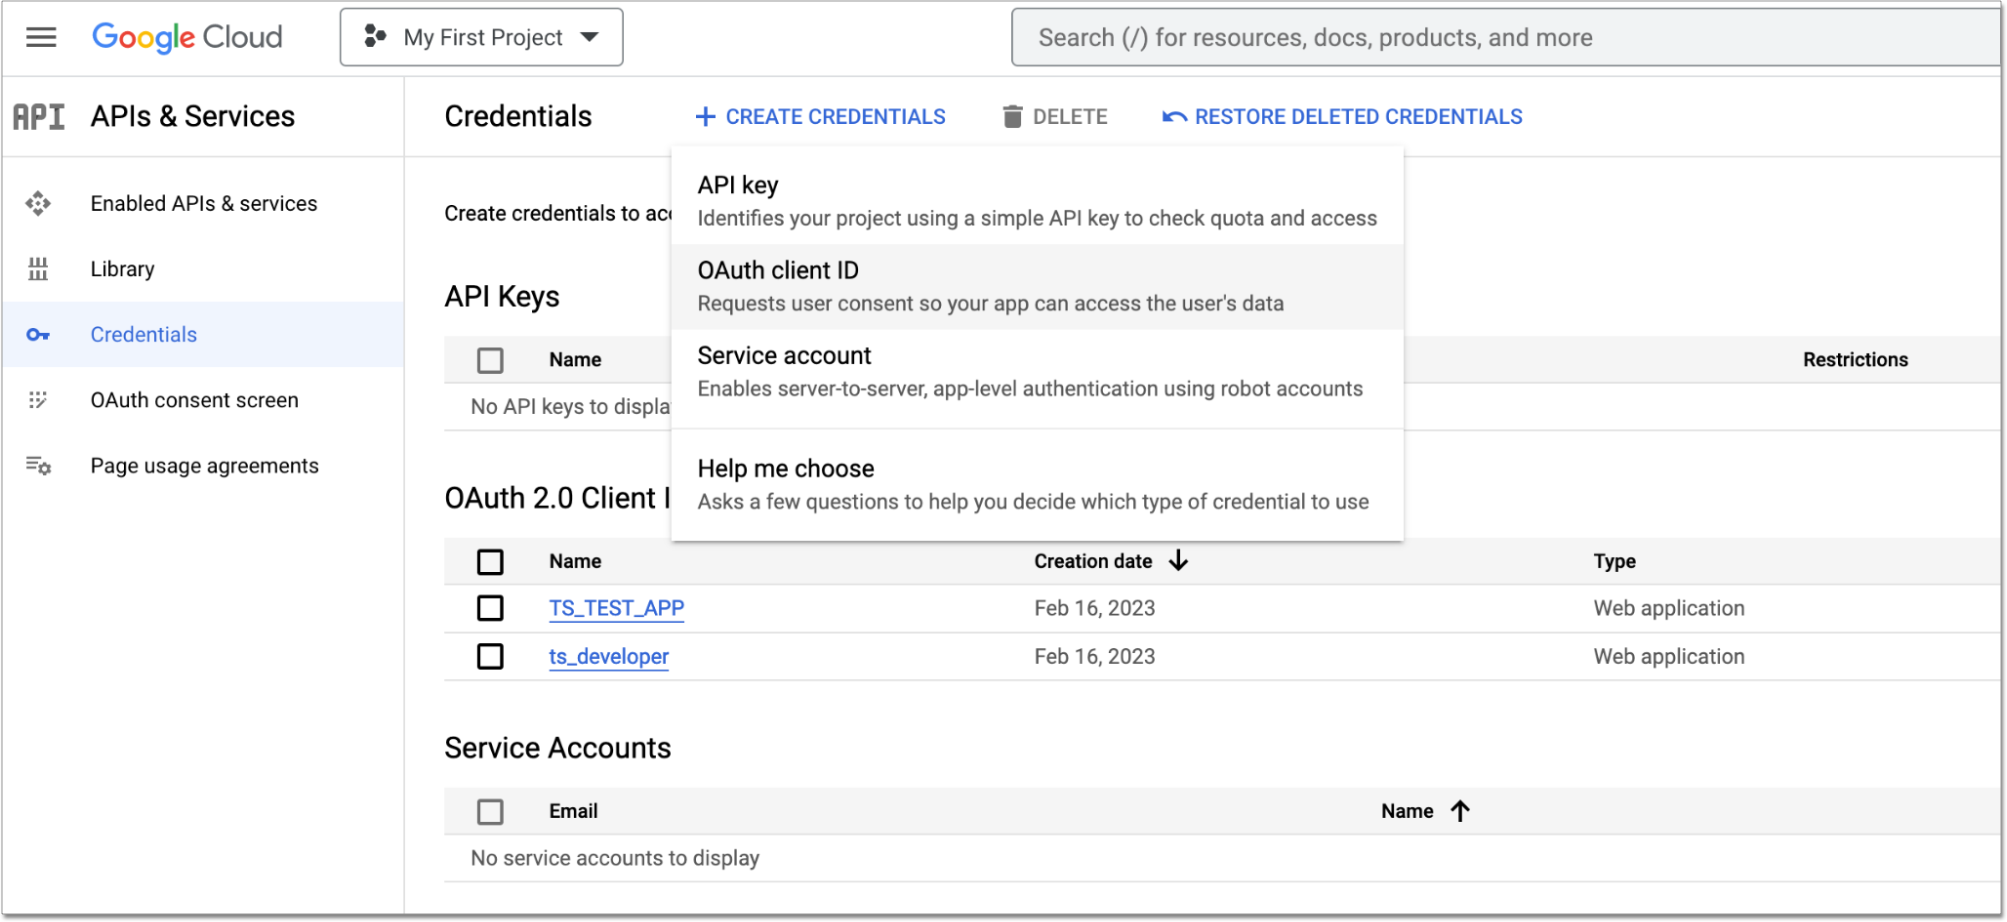2007x922 pixels.
Task: Click the APIs & Services API logo
Action: [40, 116]
